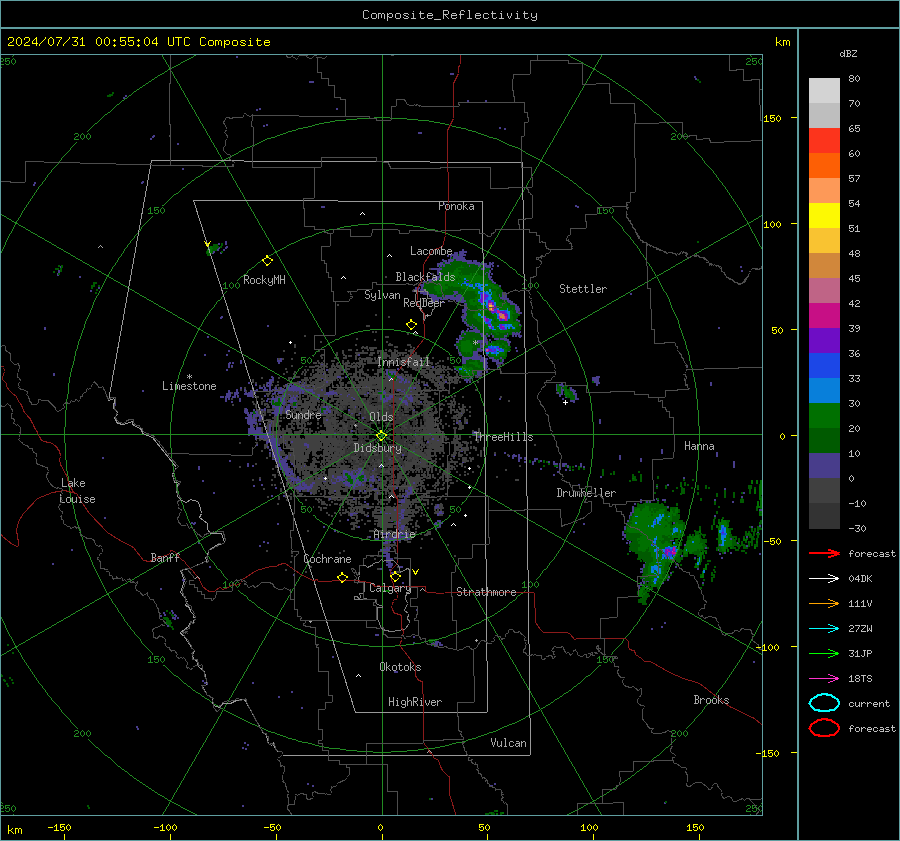Screen dimensions: 900x841
Task: Click the orange 111V arrow icon
Action: coord(824,603)
